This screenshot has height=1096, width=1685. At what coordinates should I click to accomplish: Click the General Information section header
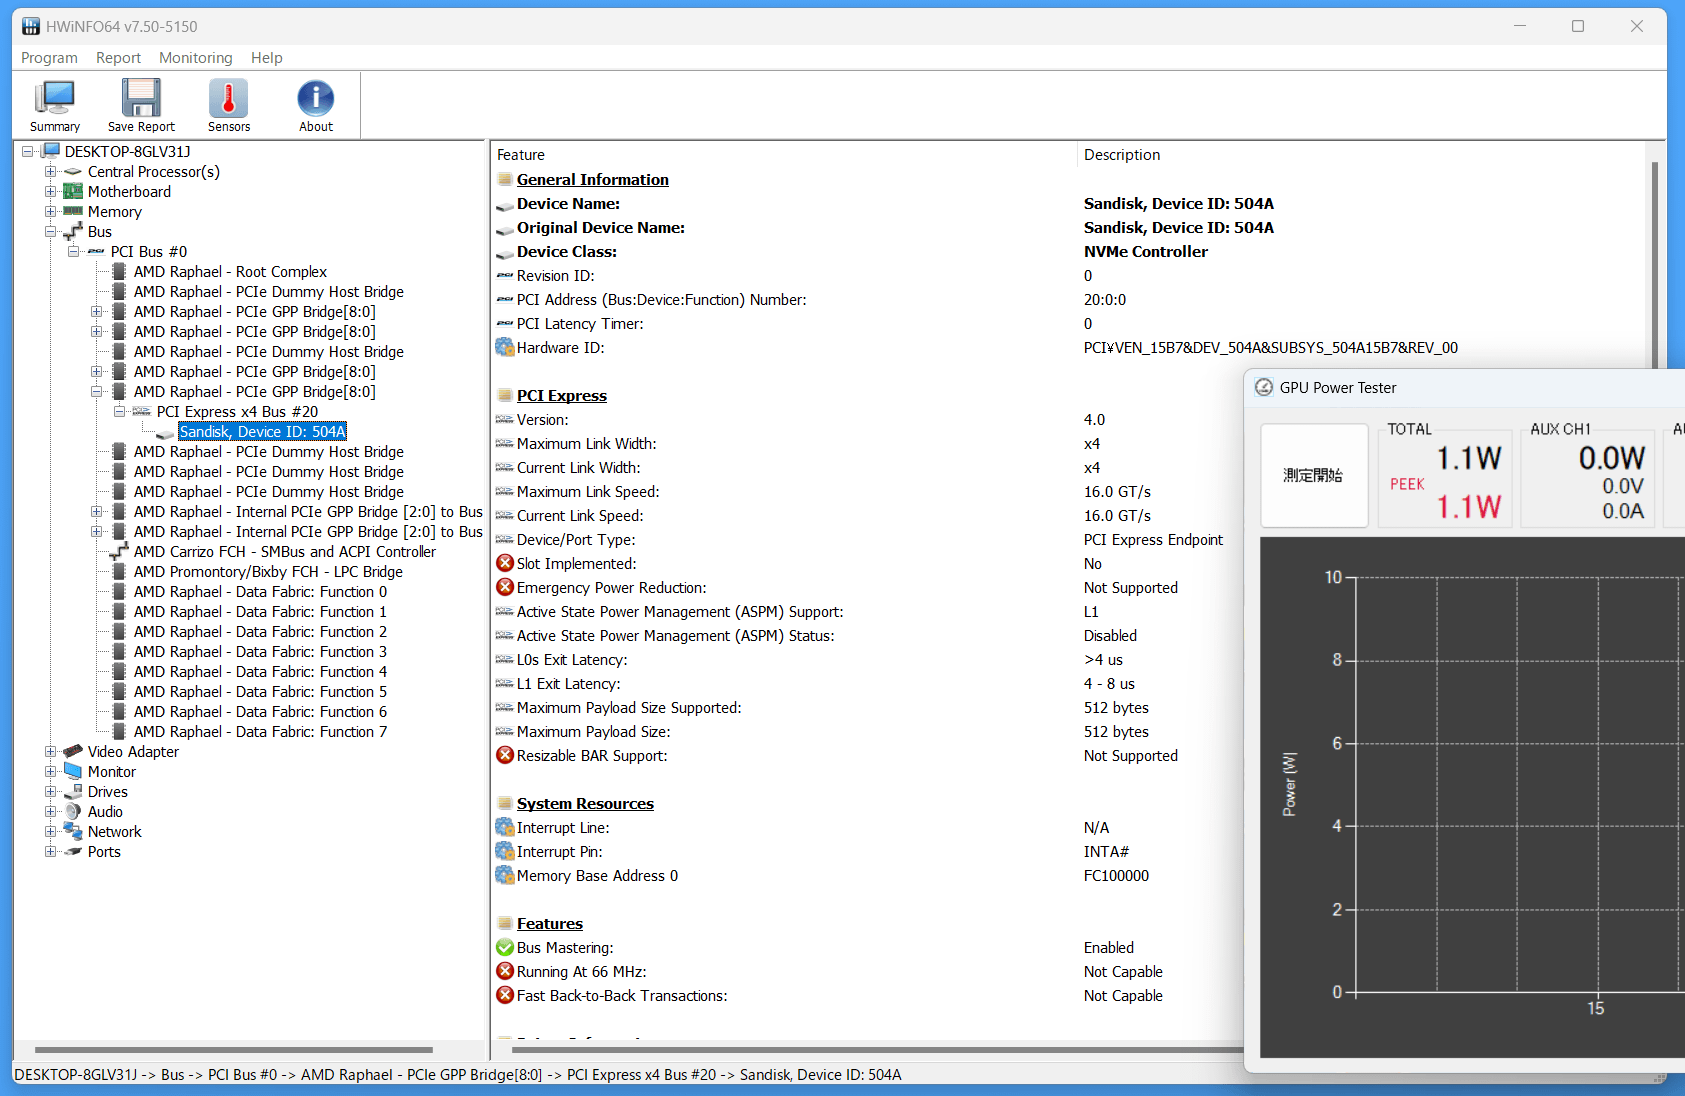tap(592, 180)
